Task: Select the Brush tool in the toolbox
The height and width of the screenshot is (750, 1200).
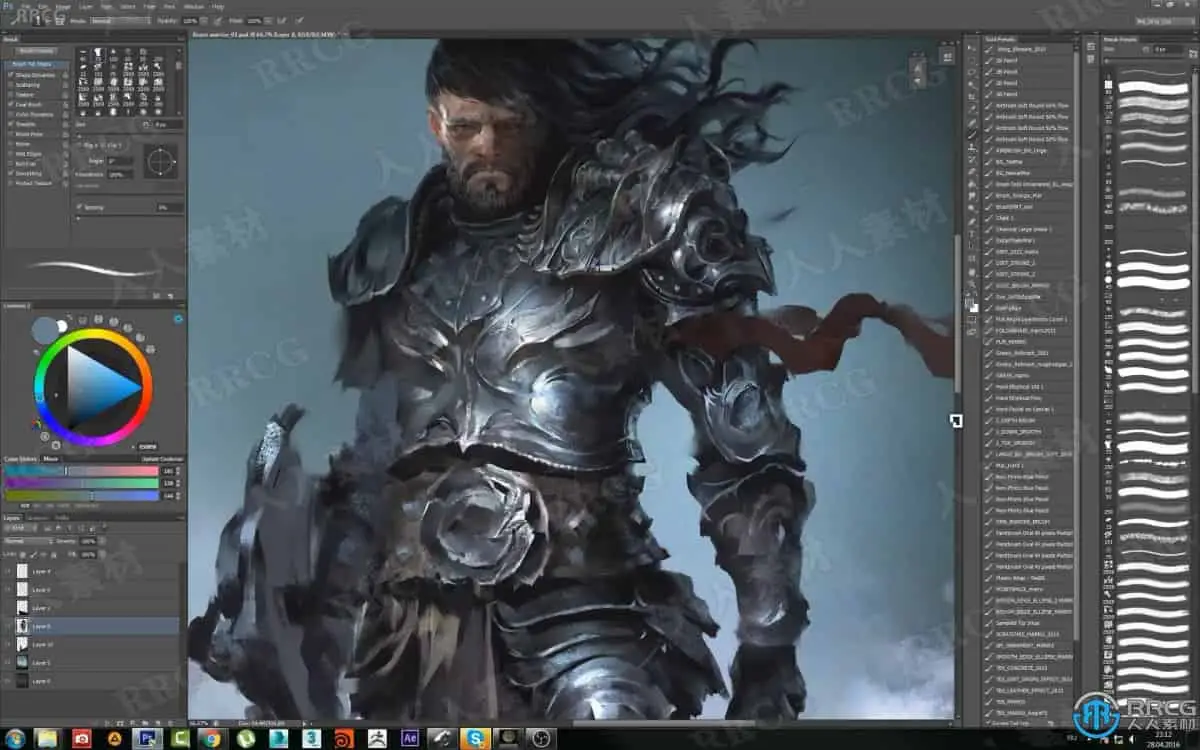Action: tap(971, 134)
